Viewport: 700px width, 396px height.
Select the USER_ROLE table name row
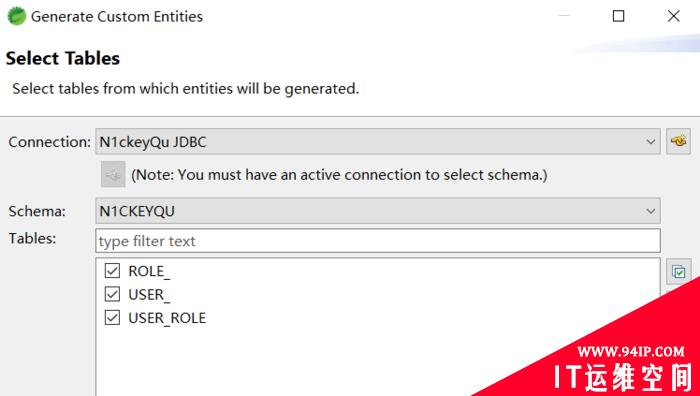pos(167,318)
